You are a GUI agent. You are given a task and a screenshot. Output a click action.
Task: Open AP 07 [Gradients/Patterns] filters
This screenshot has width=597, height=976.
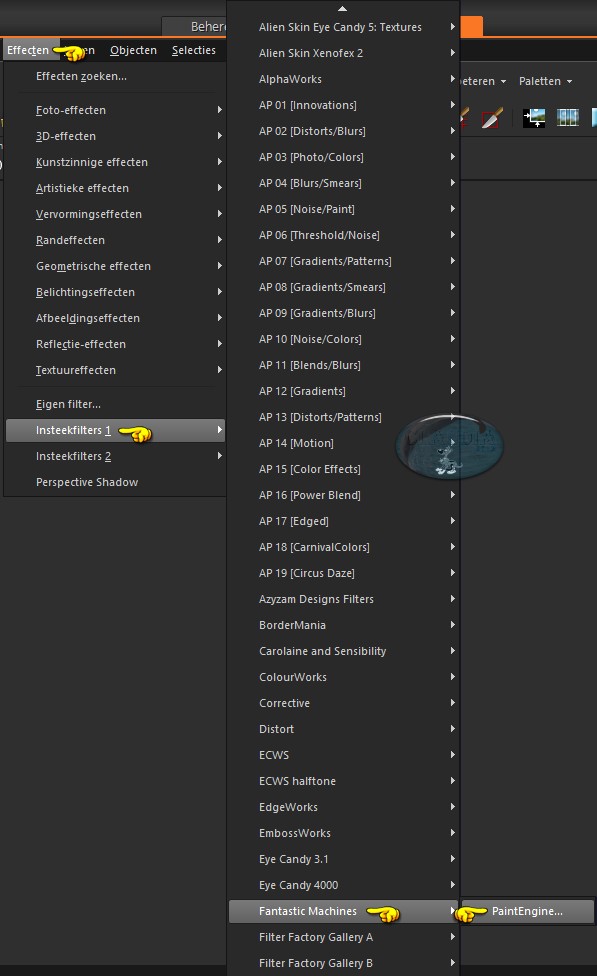click(344, 261)
